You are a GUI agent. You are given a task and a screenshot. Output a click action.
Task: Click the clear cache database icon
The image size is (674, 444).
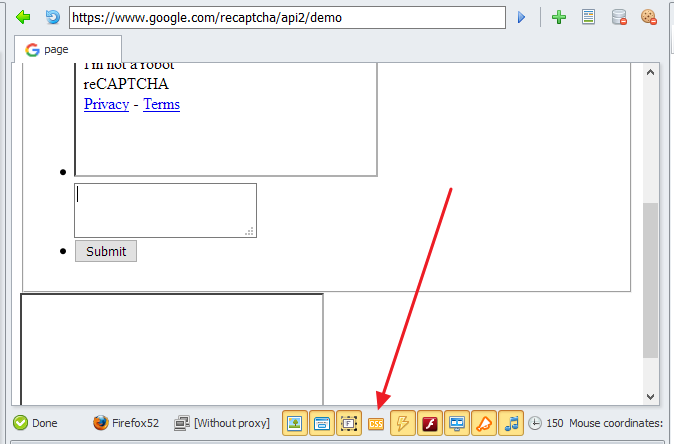point(619,17)
